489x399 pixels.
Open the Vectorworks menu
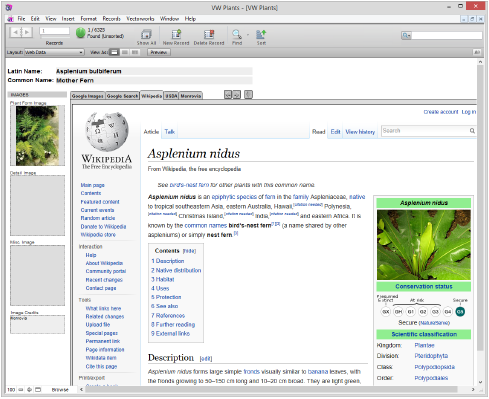pyautogui.click(x=140, y=19)
